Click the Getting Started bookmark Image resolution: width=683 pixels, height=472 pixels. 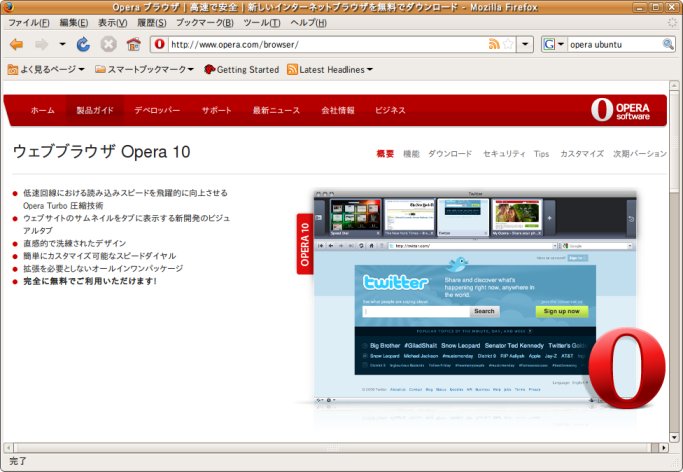point(241,70)
